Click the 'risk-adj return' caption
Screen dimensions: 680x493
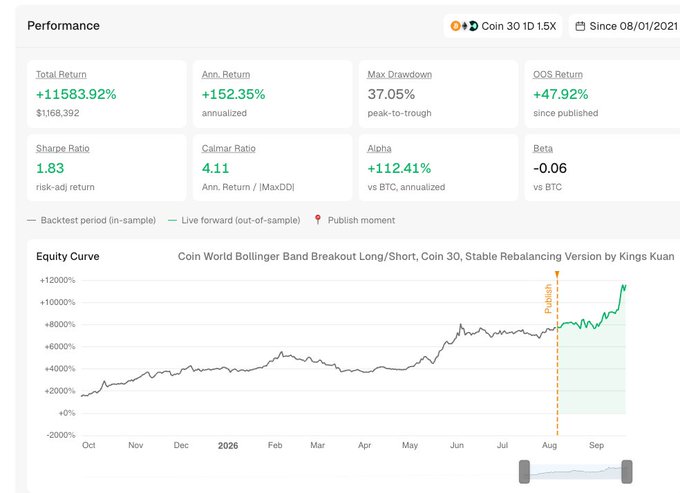pos(65,187)
